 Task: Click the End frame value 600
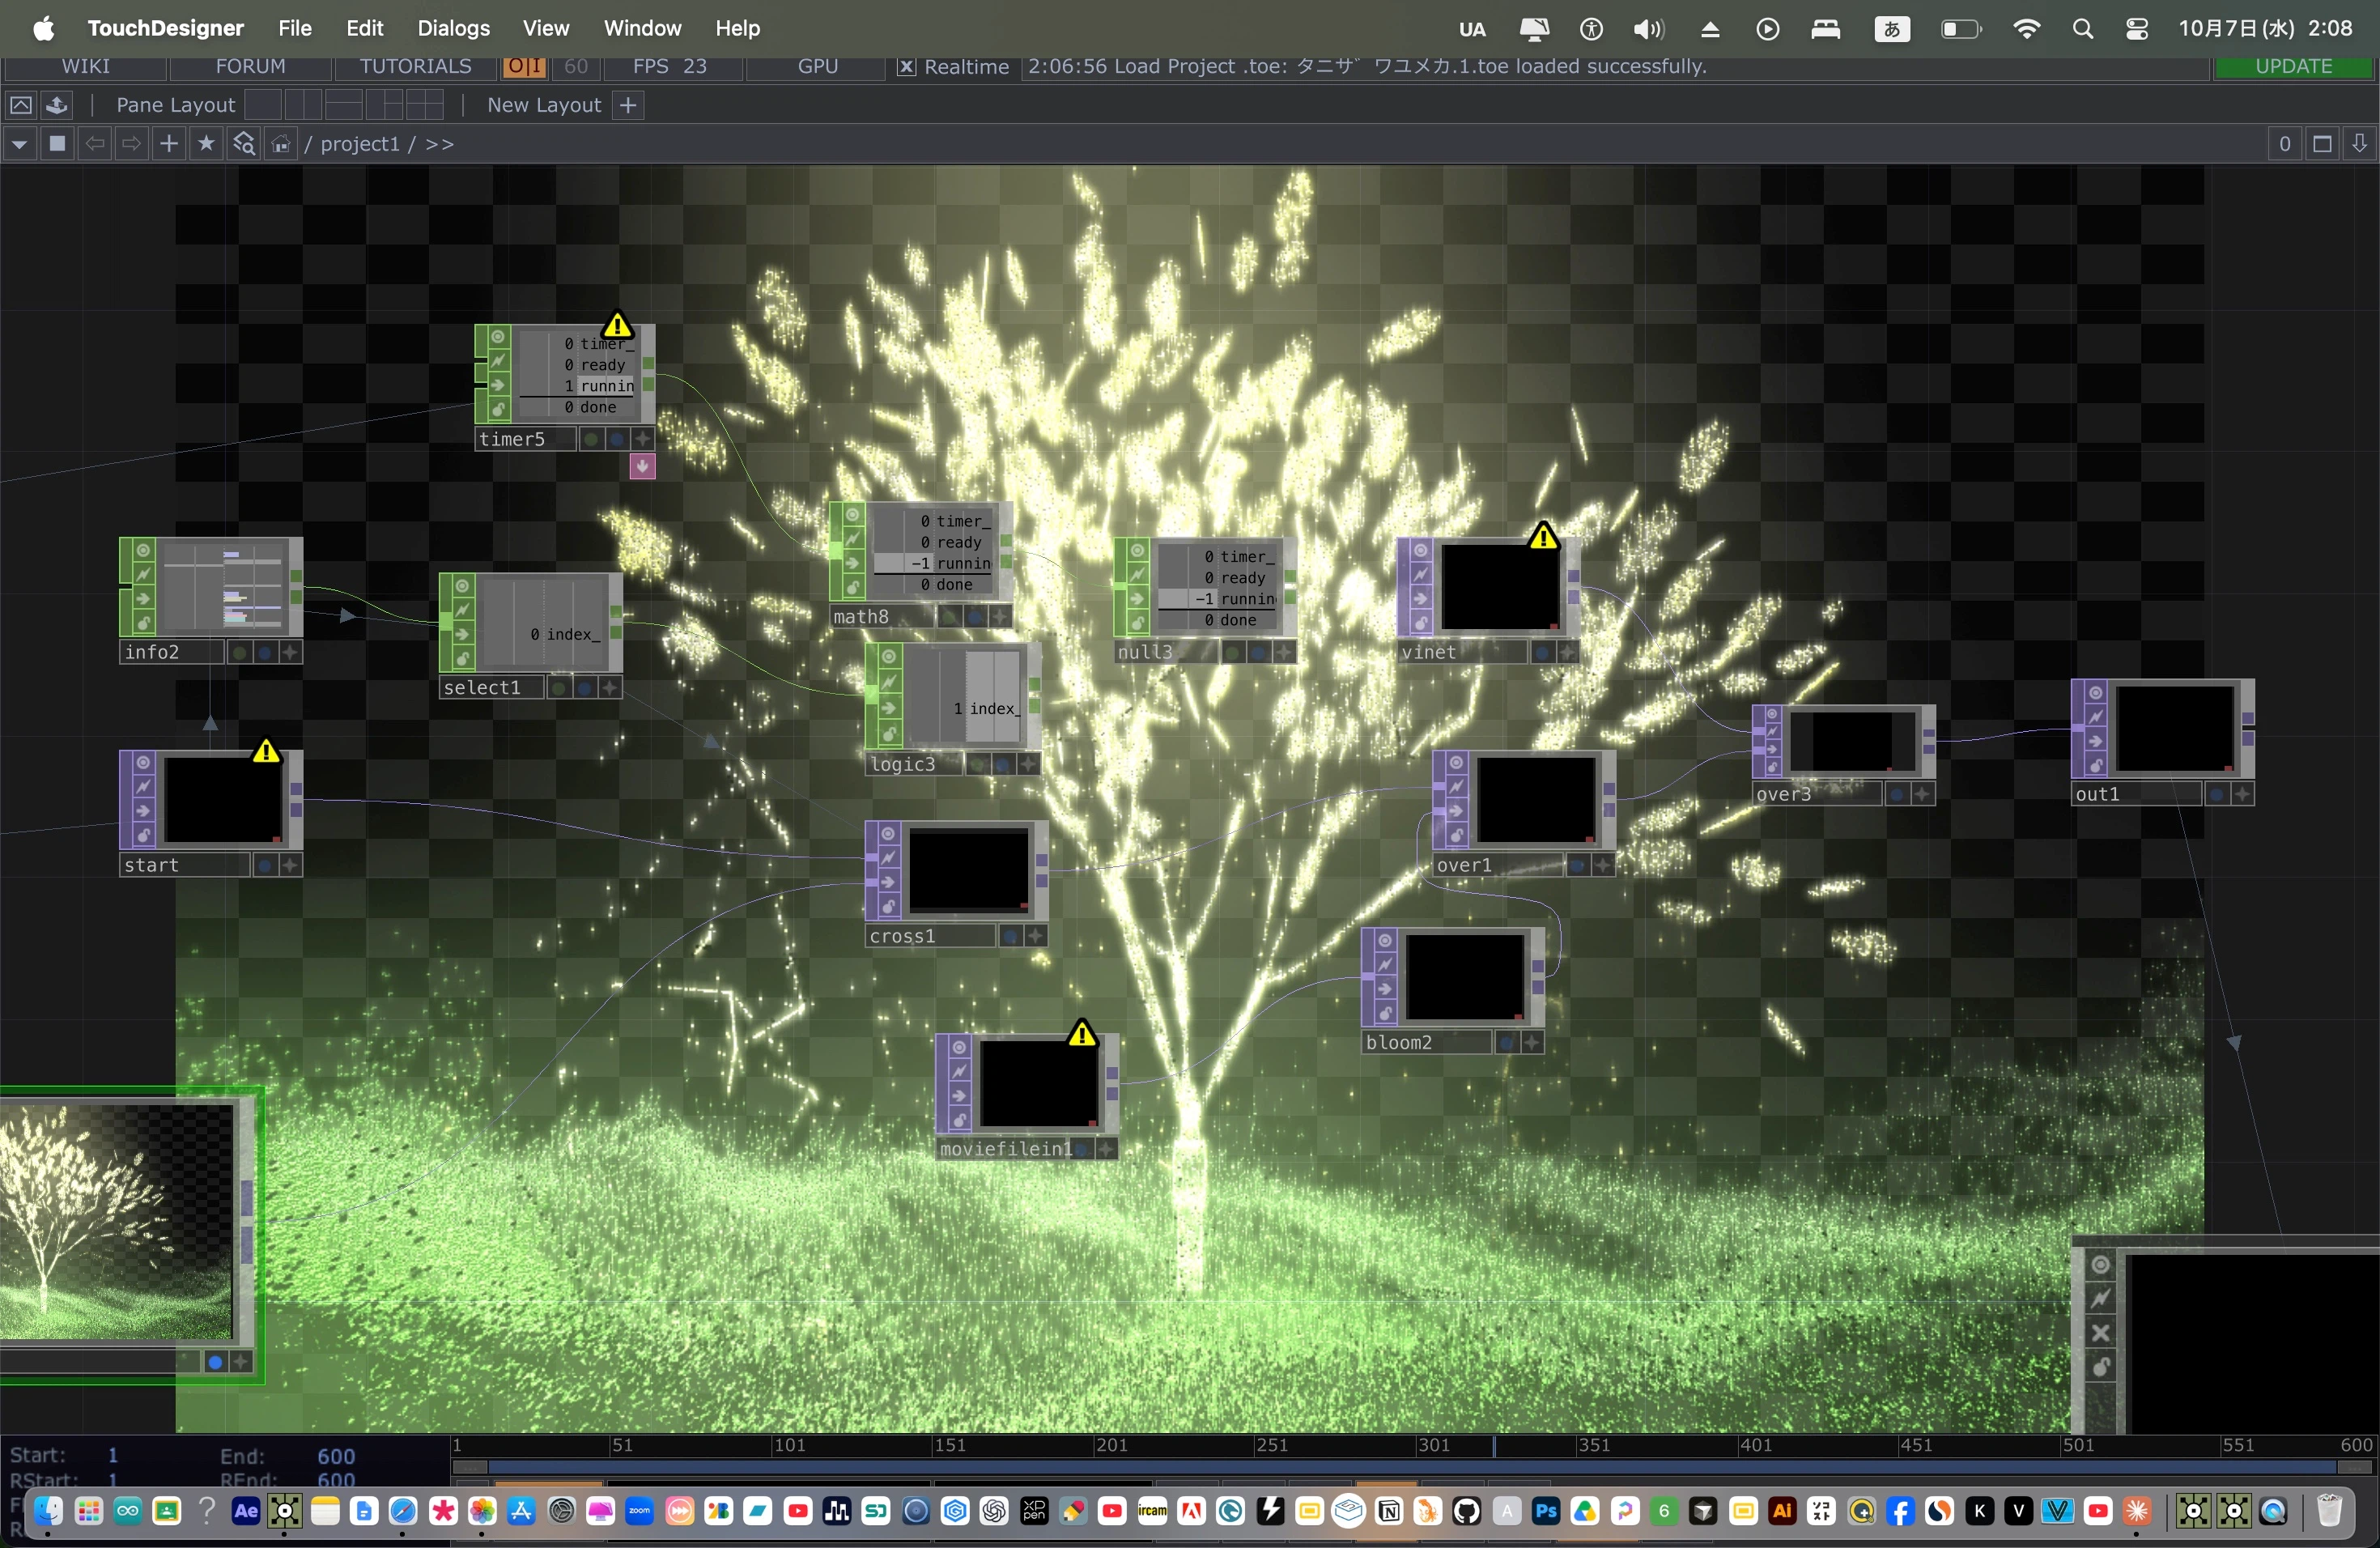coord(336,1456)
